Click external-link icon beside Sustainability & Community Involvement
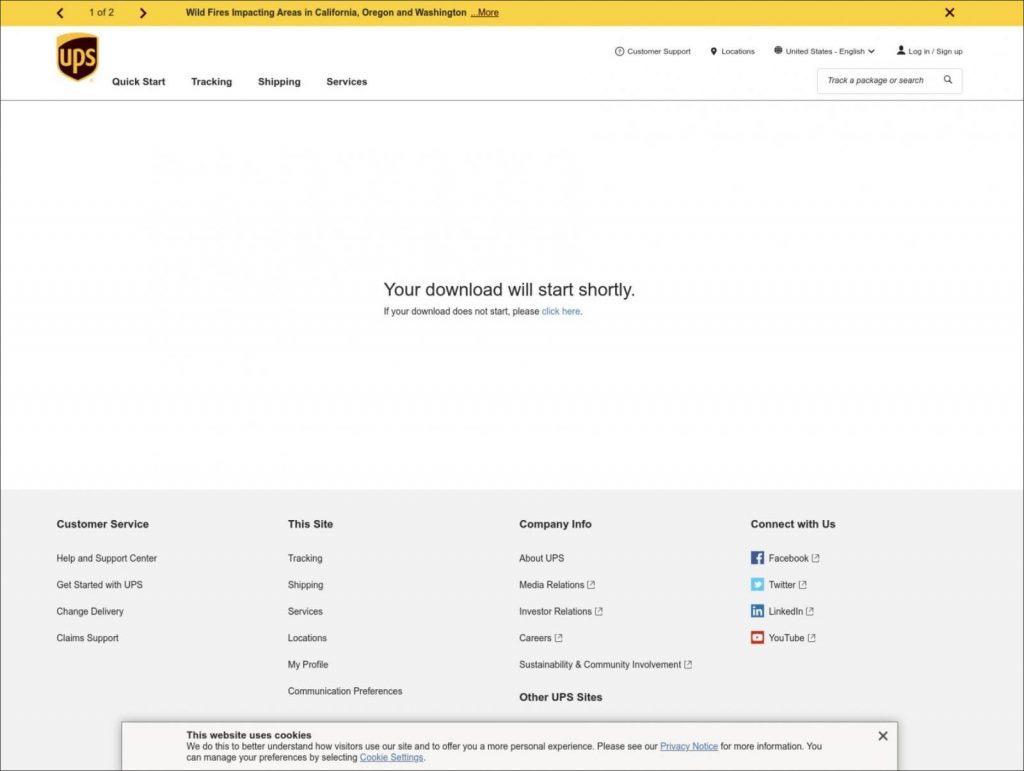Image resolution: width=1024 pixels, height=771 pixels. (688, 665)
